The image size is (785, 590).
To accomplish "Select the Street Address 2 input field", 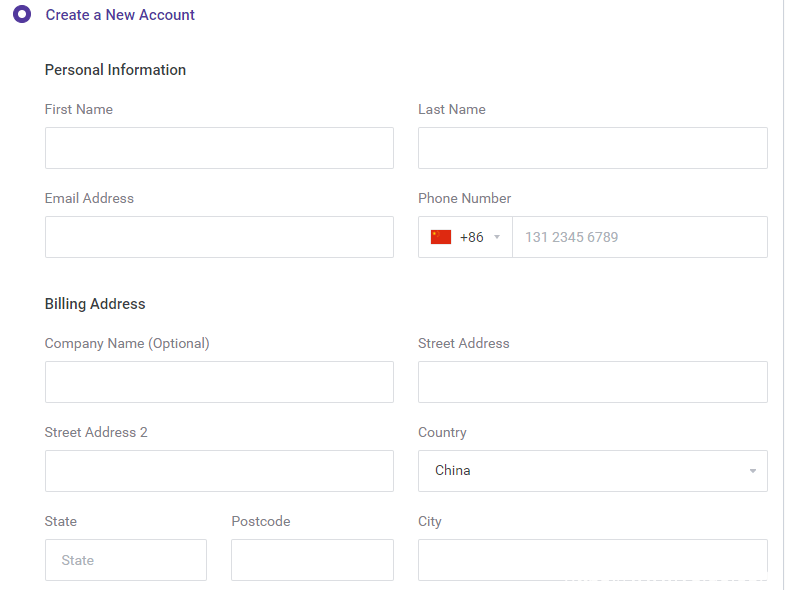I will pos(219,471).
